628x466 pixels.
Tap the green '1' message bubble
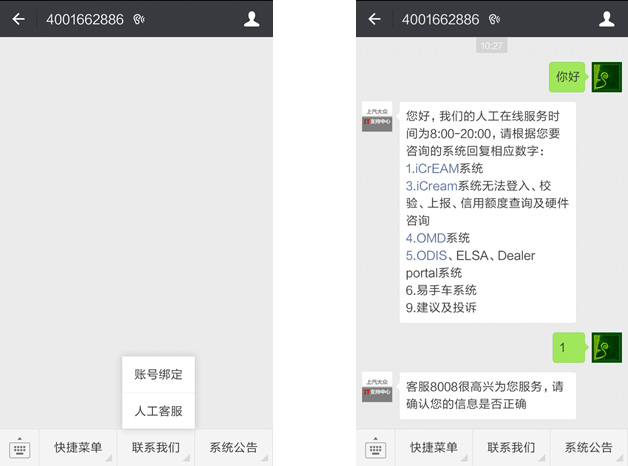(569, 347)
